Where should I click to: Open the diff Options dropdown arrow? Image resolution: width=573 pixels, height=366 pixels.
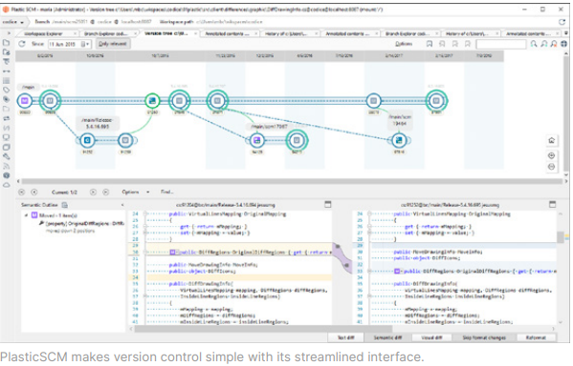coord(148,192)
